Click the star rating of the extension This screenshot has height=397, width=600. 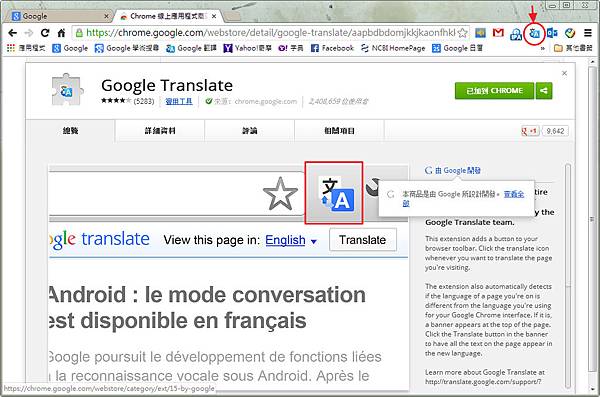[116, 101]
